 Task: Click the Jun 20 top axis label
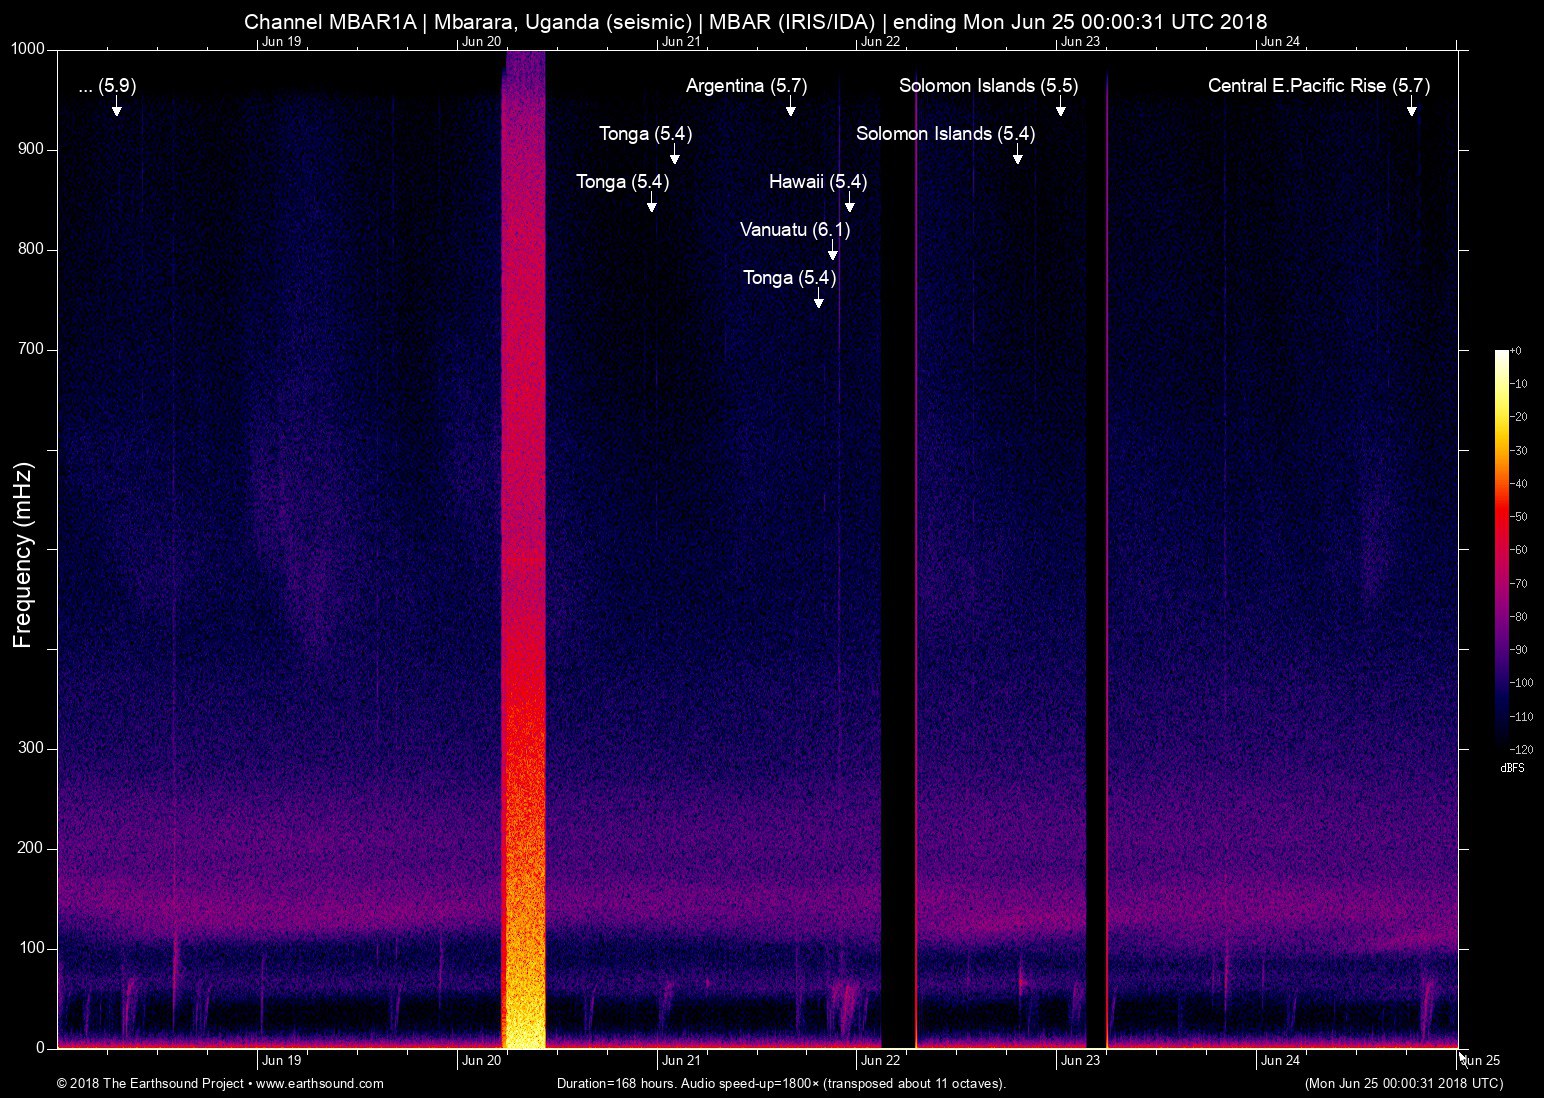(481, 41)
